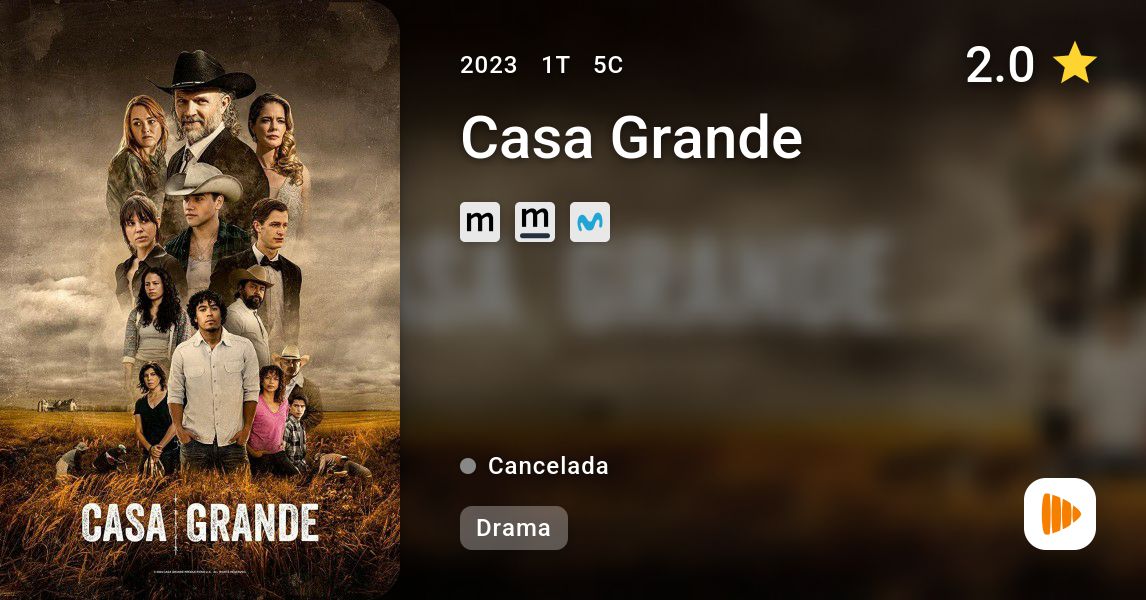
Task: Click the CASA GRANDE logo text on poster
Action: coord(200,523)
